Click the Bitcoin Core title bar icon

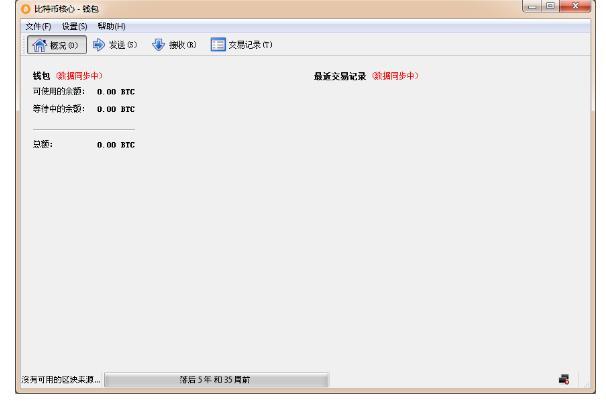coord(26,8)
